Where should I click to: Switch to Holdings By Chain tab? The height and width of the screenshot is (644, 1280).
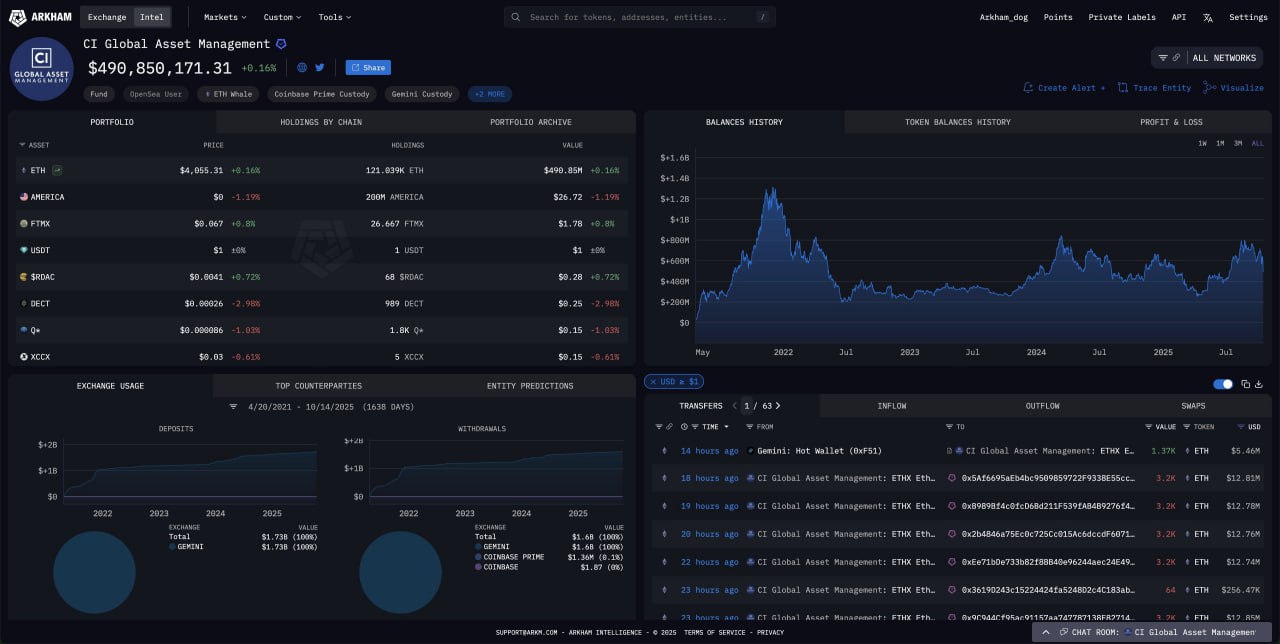click(x=321, y=122)
